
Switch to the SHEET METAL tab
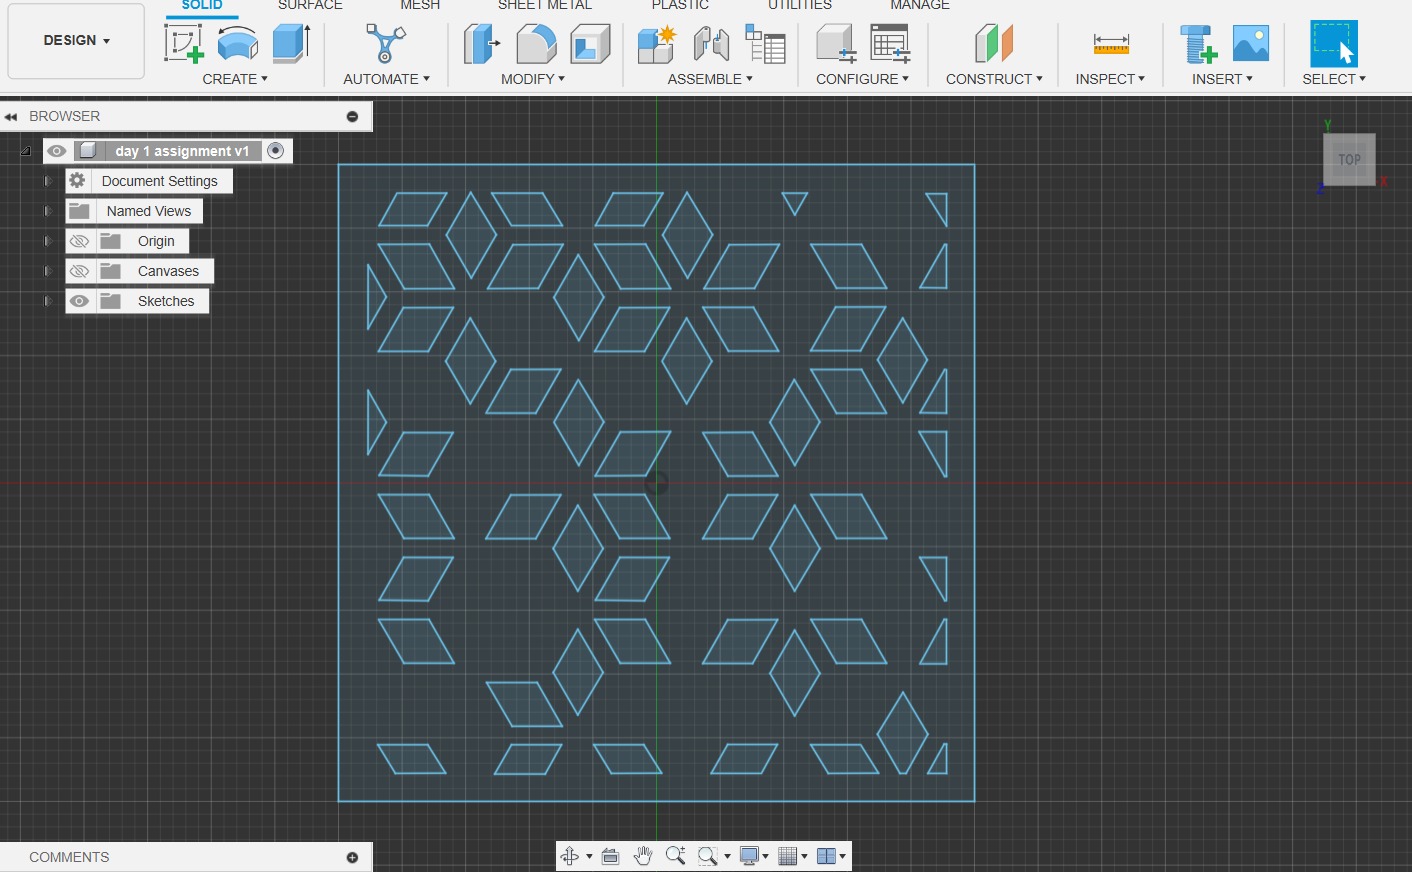[x=545, y=5]
